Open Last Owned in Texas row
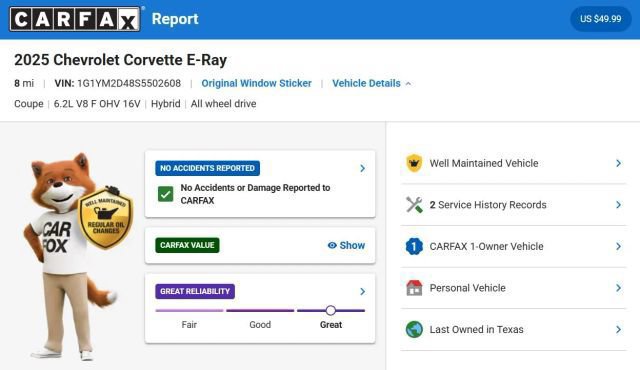The width and height of the screenshot is (640, 370). coord(513,330)
